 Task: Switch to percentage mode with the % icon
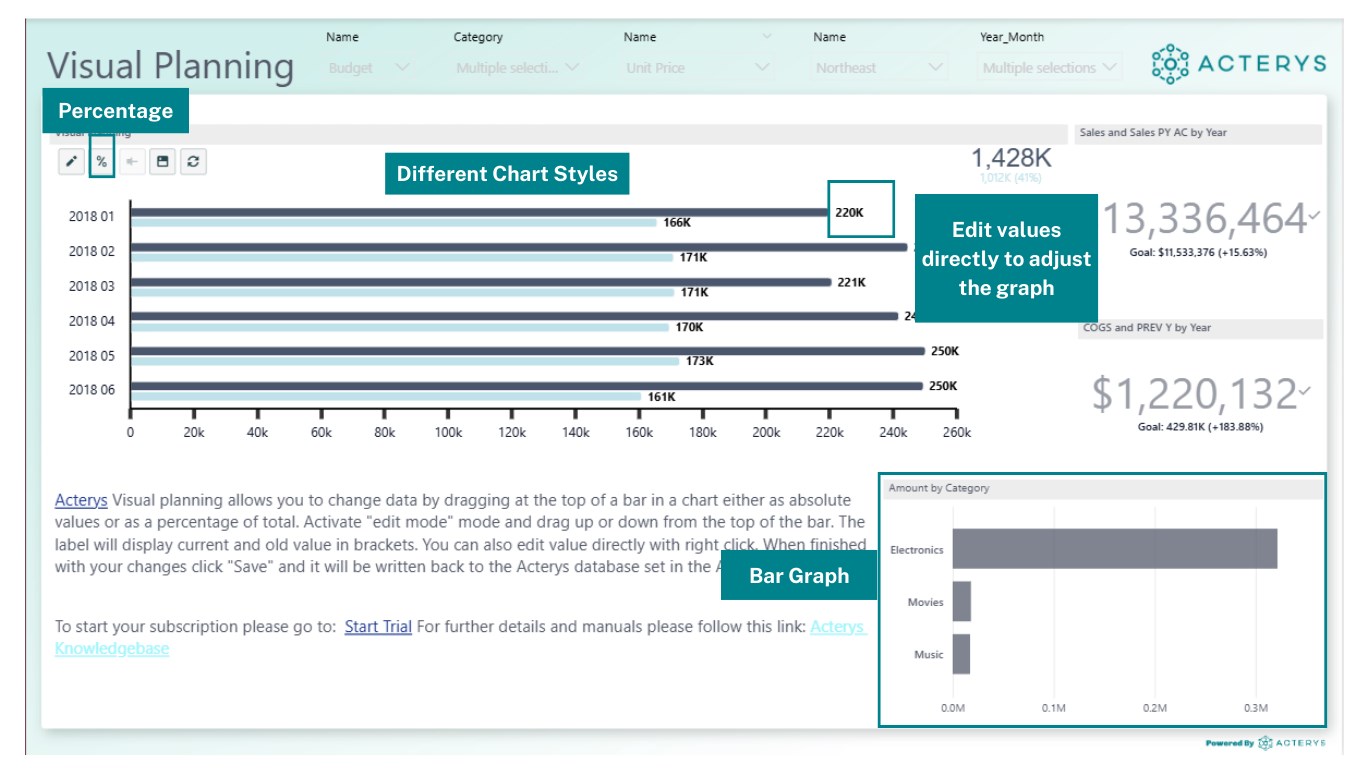[101, 162]
